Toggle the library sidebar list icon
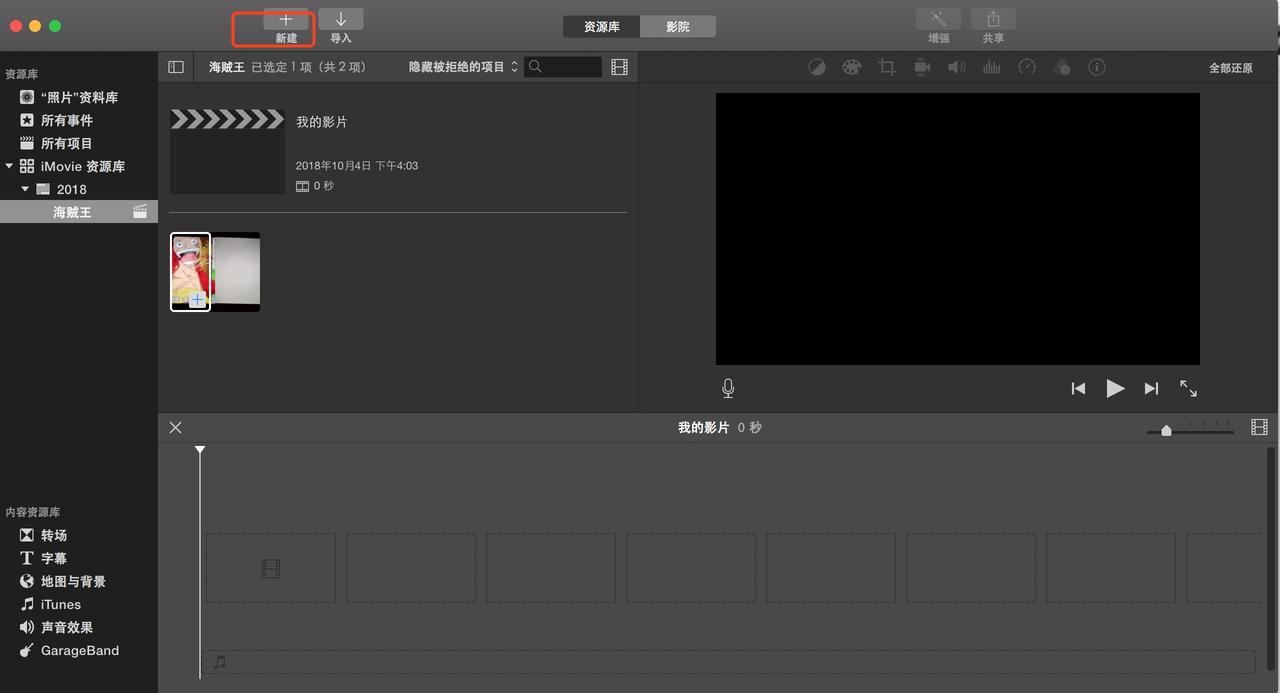This screenshot has height=693, width=1280. [176, 67]
